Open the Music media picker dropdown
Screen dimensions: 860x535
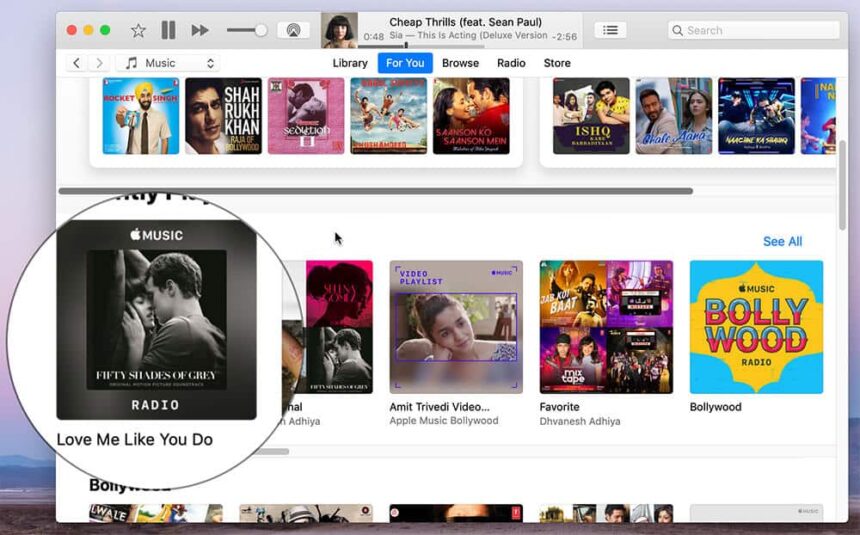click(x=168, y=63)
